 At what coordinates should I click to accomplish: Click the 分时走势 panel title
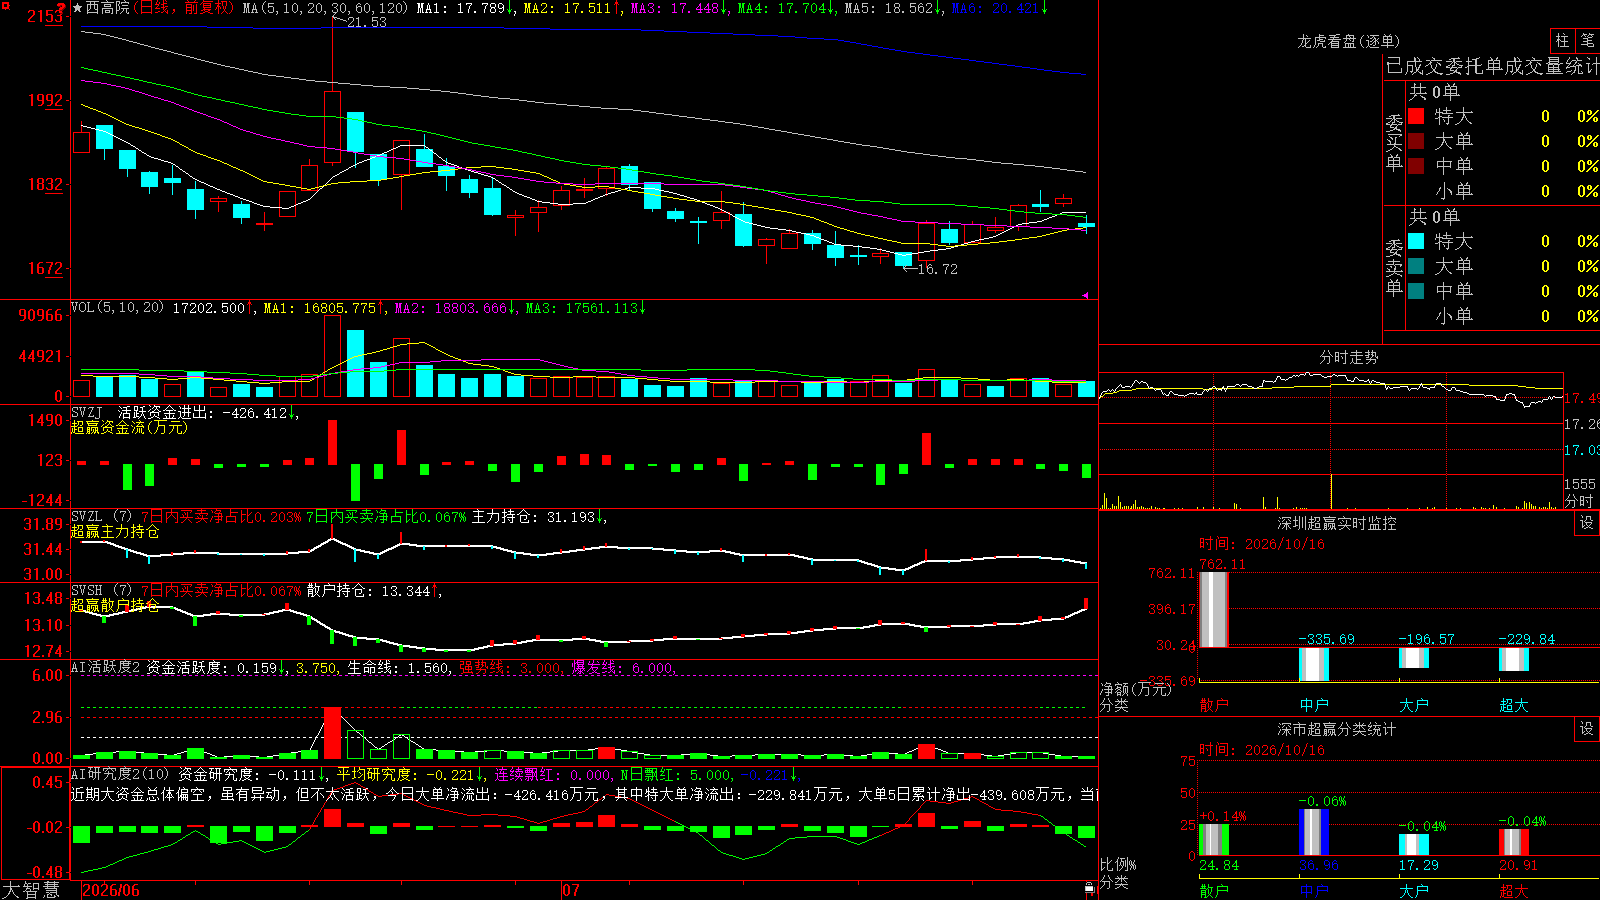point(1349,357)
